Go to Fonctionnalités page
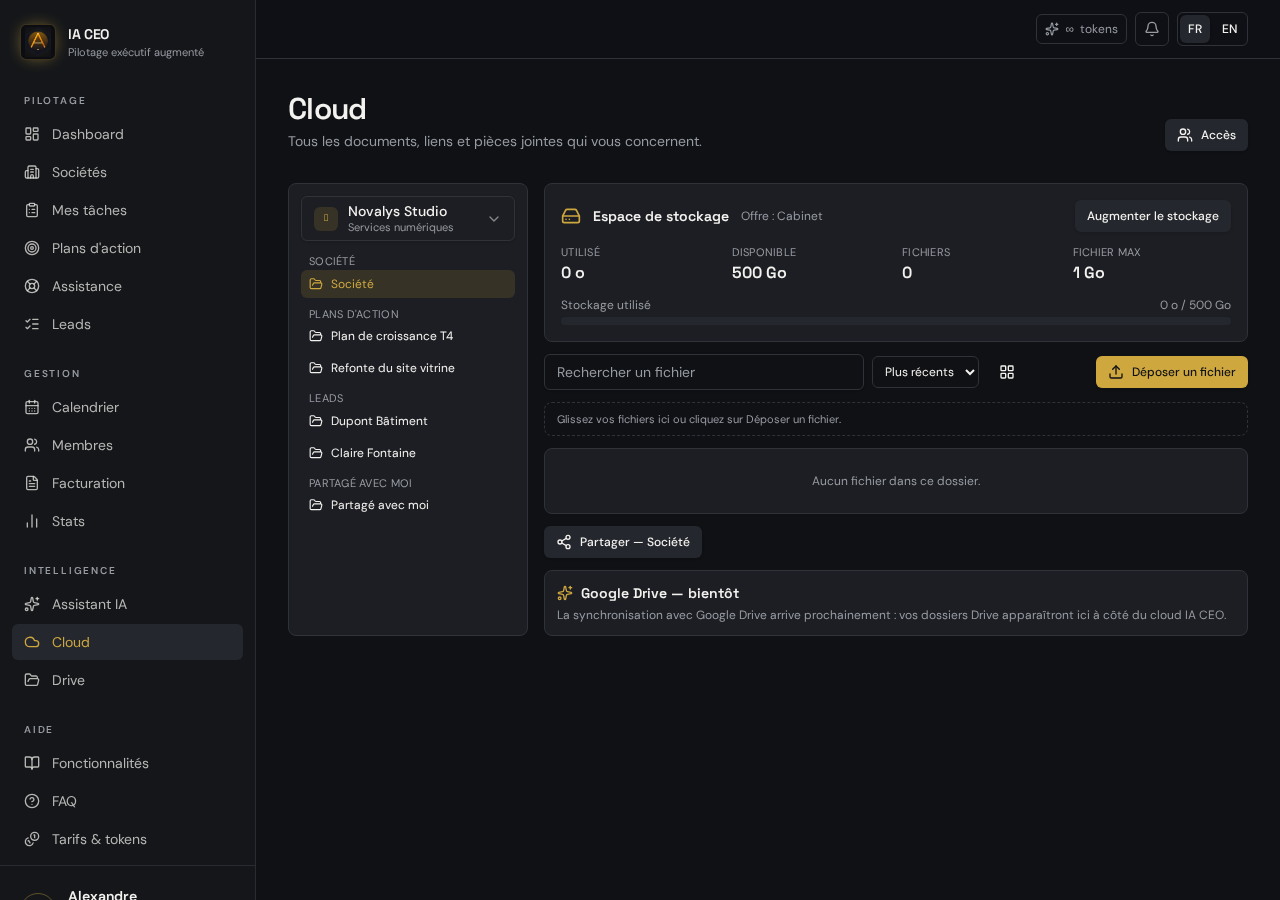This screenshot has width=1280, height=900. coord(127,763)
